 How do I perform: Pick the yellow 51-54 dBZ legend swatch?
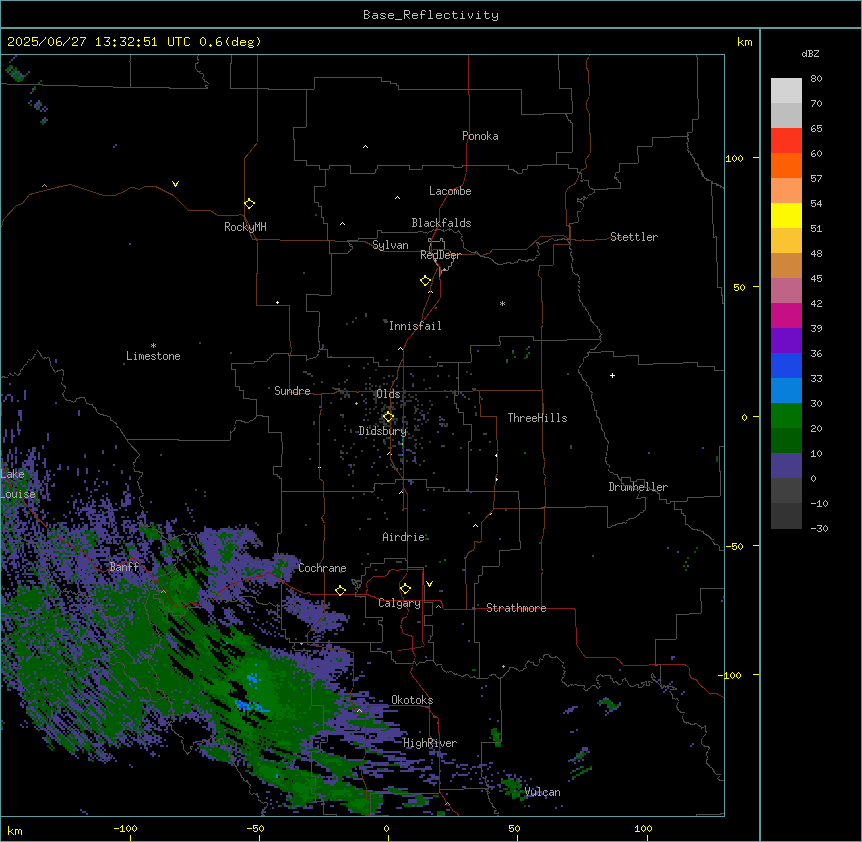pos(786,215)
